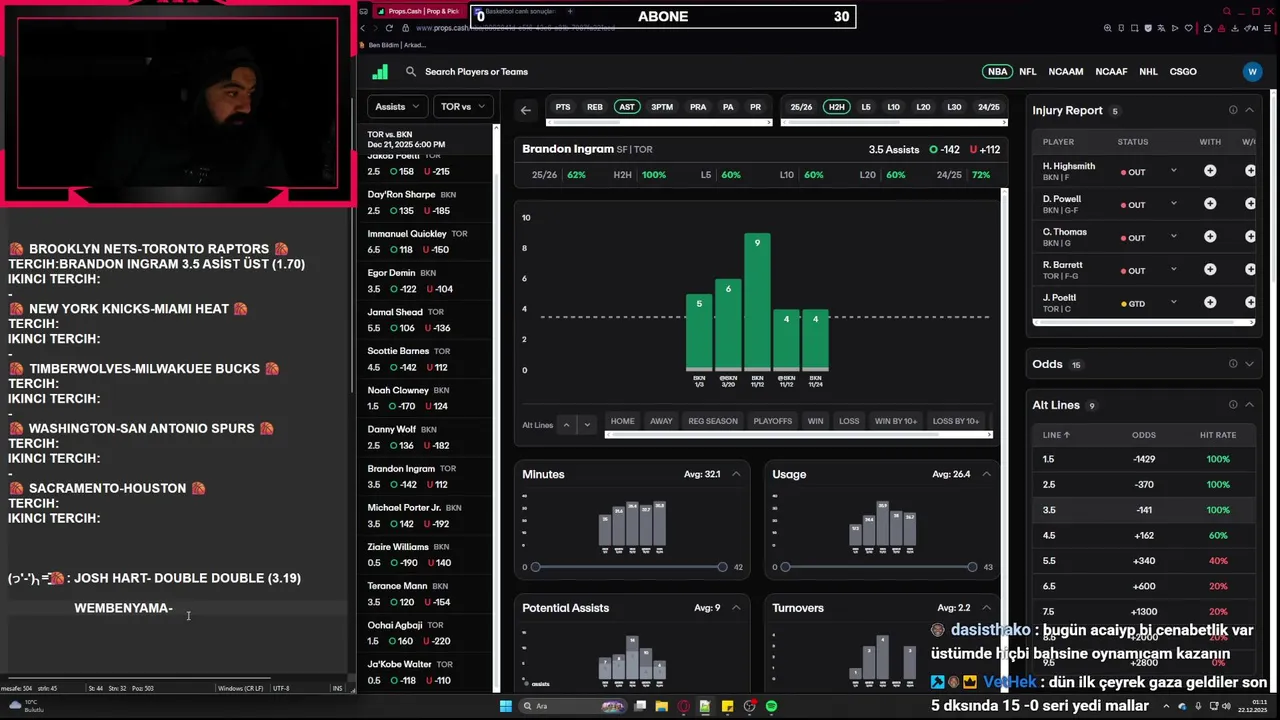Open Spotify from the taskbar
This screenshot has width=1280, height=720.
click(x=771, y=706)
